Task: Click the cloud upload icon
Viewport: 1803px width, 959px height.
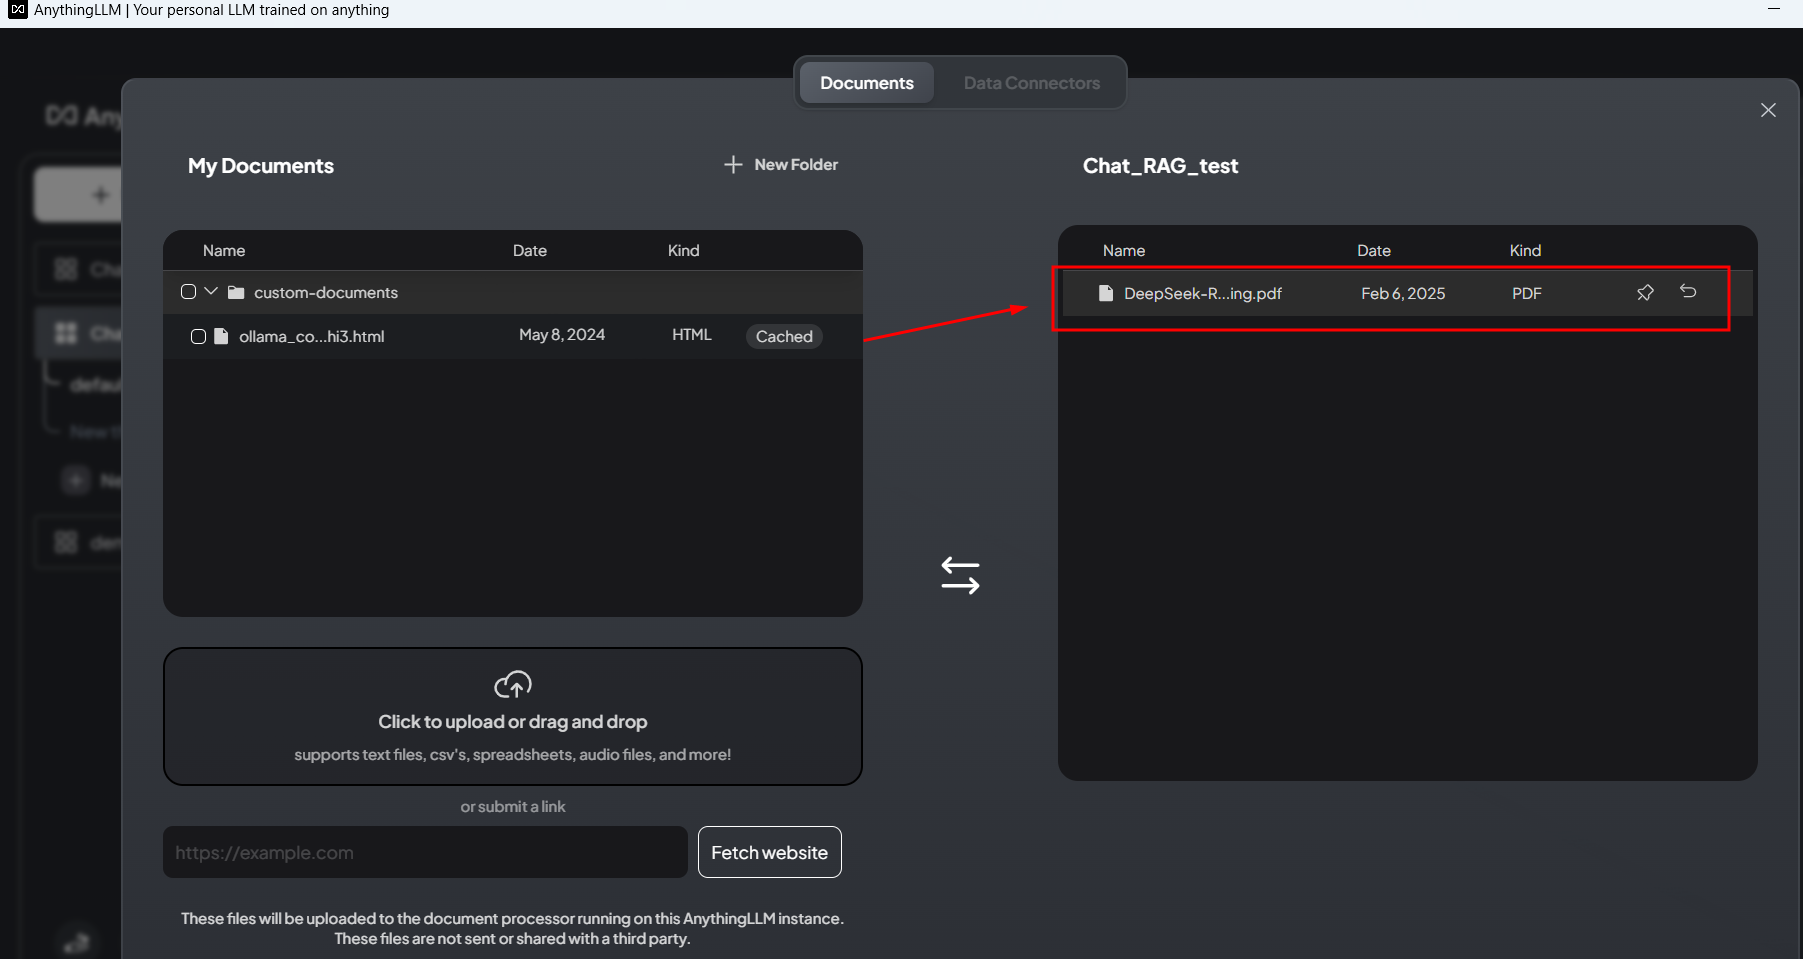Action: (x=513, y=685)
